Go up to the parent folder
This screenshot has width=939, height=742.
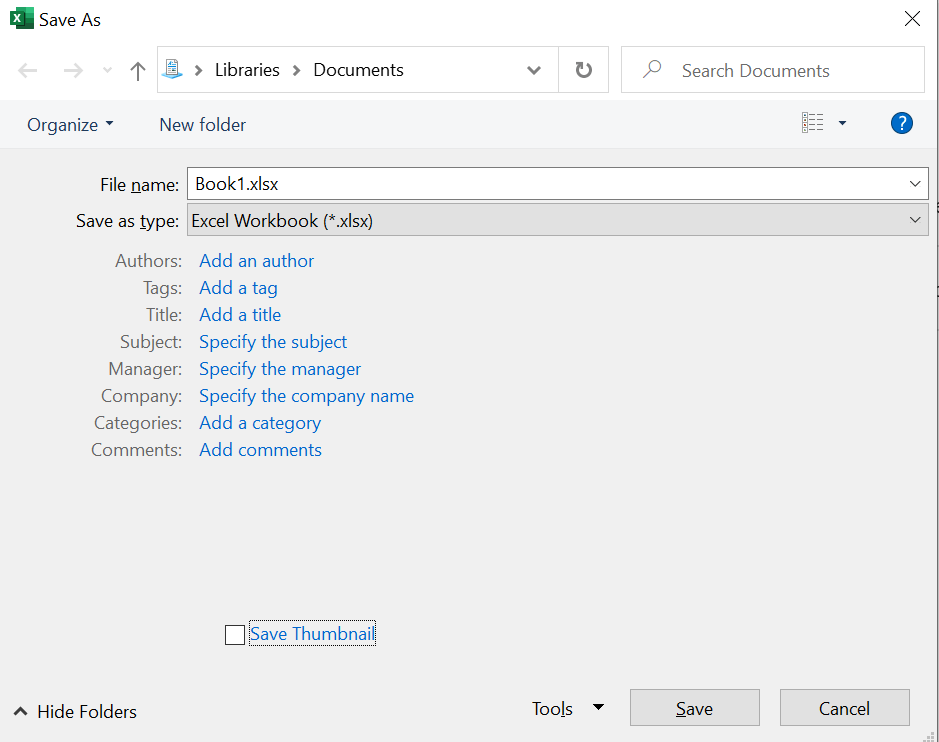pyautogui.click(x=137, y=69)
